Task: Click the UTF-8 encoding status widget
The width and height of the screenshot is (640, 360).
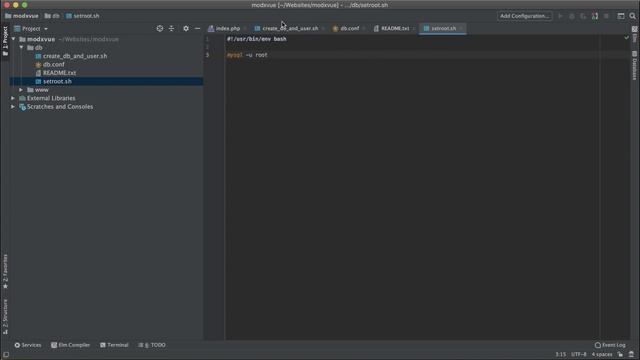Action: pyautogui.click(x=579, y=354)
